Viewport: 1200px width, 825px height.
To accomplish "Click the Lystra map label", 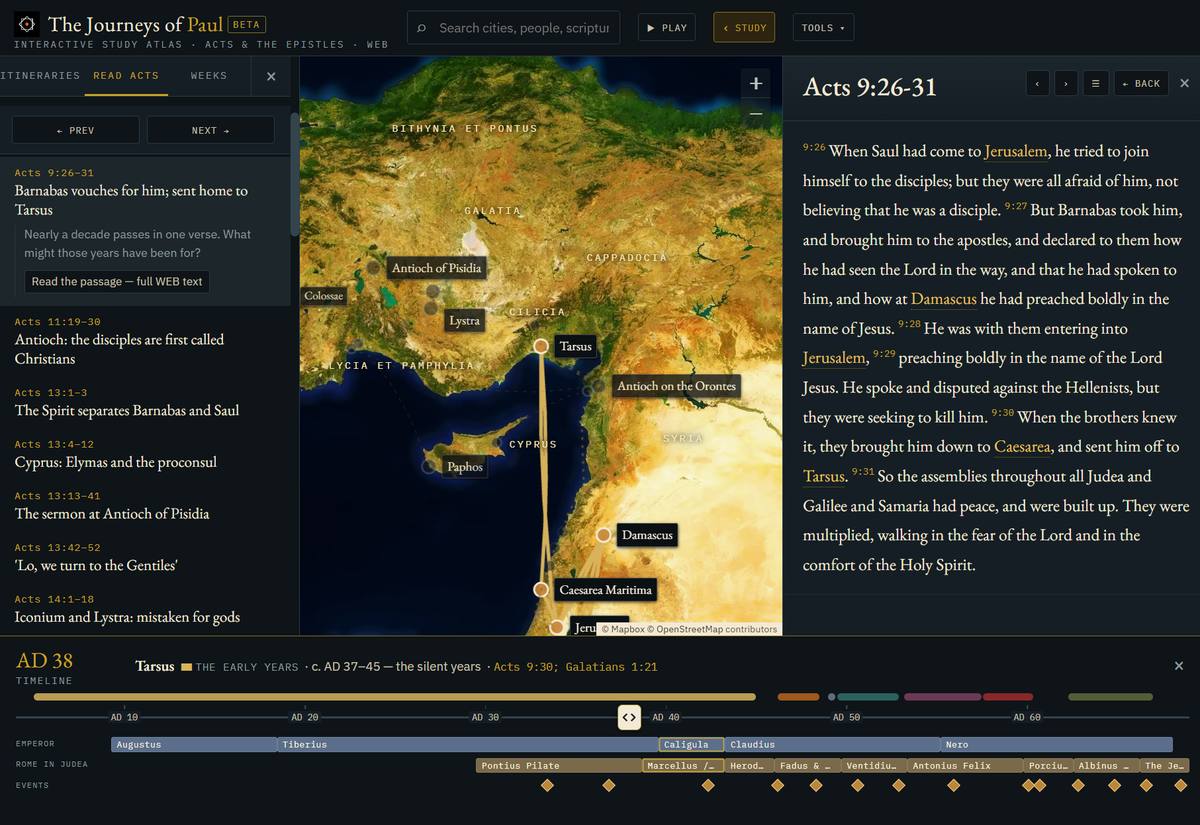I will click(x=465, y=320).
